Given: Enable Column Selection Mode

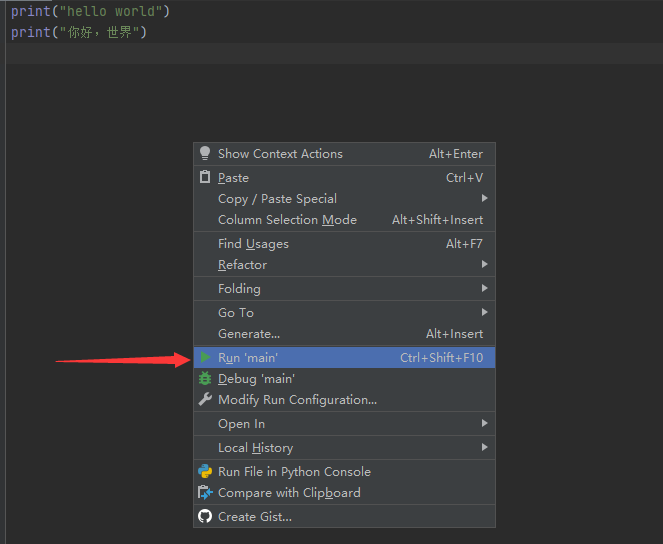Looking at the screenshot, I should (x=344, y=220).
